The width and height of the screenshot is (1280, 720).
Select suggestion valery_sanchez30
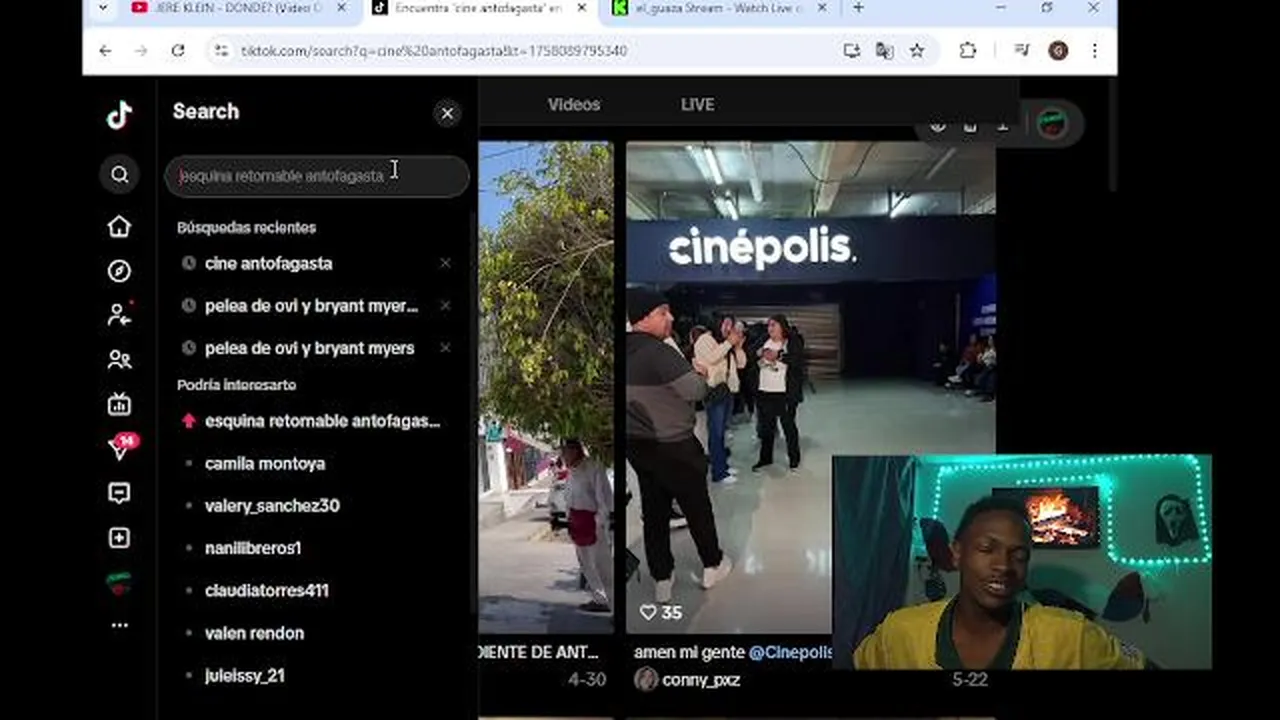tap(272, 506)
